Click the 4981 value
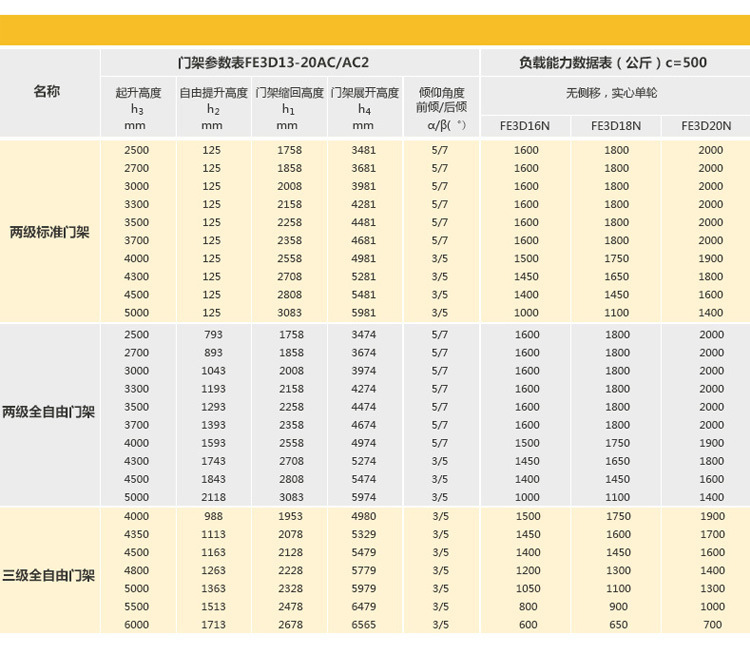The image size is (750, 645). coord(364,258)
